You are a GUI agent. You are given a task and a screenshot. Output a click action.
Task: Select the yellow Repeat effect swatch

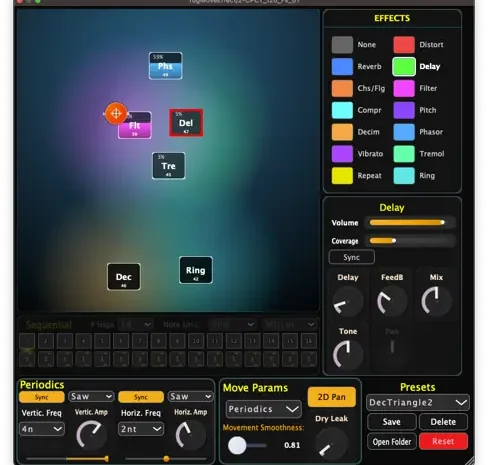(342, 176)
